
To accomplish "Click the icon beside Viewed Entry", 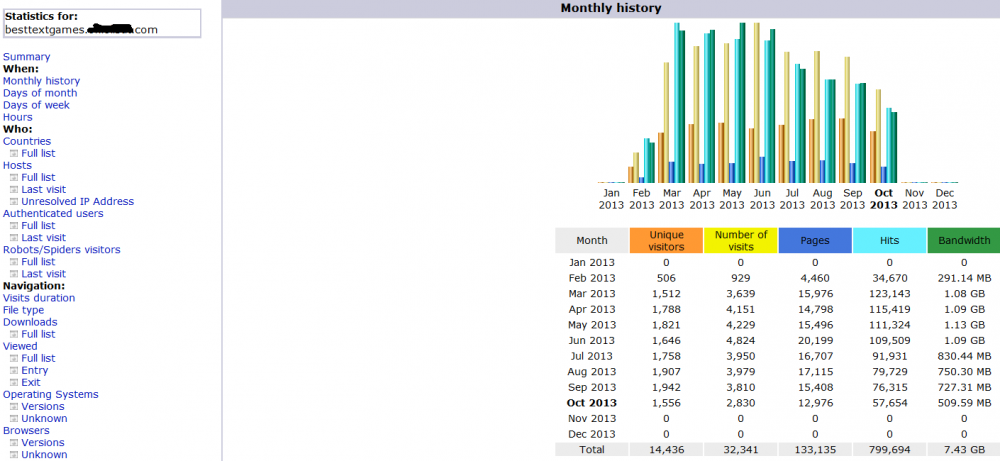I will pyautogui.click(x=13, y=371).
